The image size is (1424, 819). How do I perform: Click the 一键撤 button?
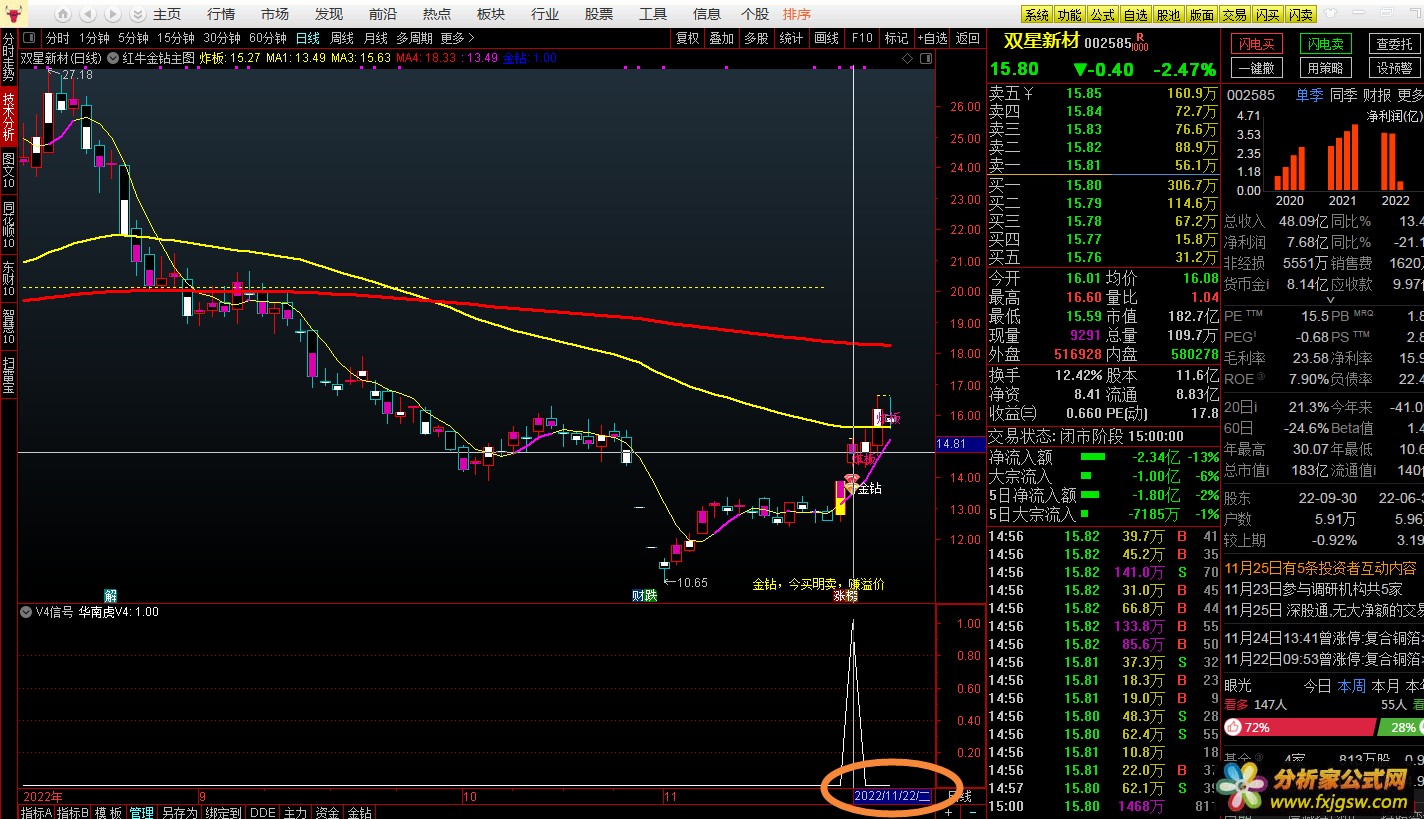1256,68
